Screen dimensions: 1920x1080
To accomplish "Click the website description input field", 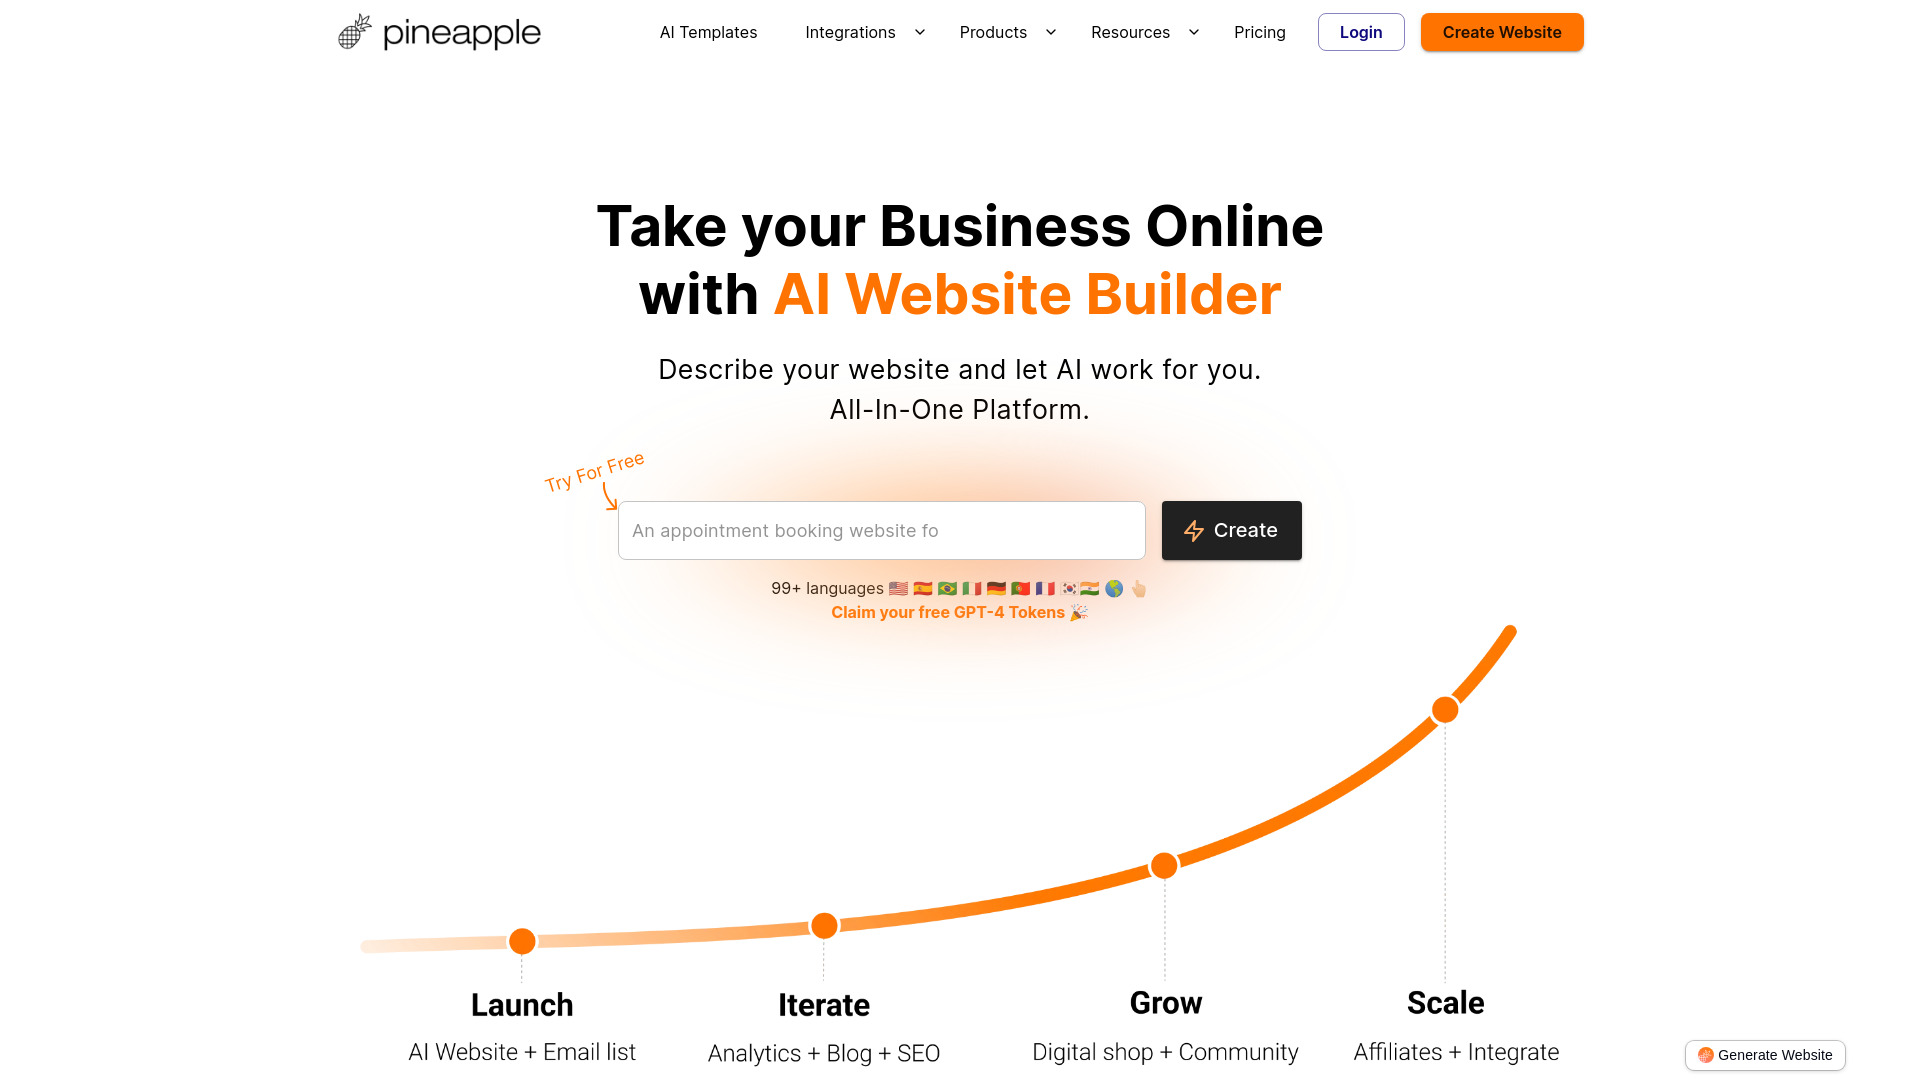I will pyautogui.click(x=881, y=530).
